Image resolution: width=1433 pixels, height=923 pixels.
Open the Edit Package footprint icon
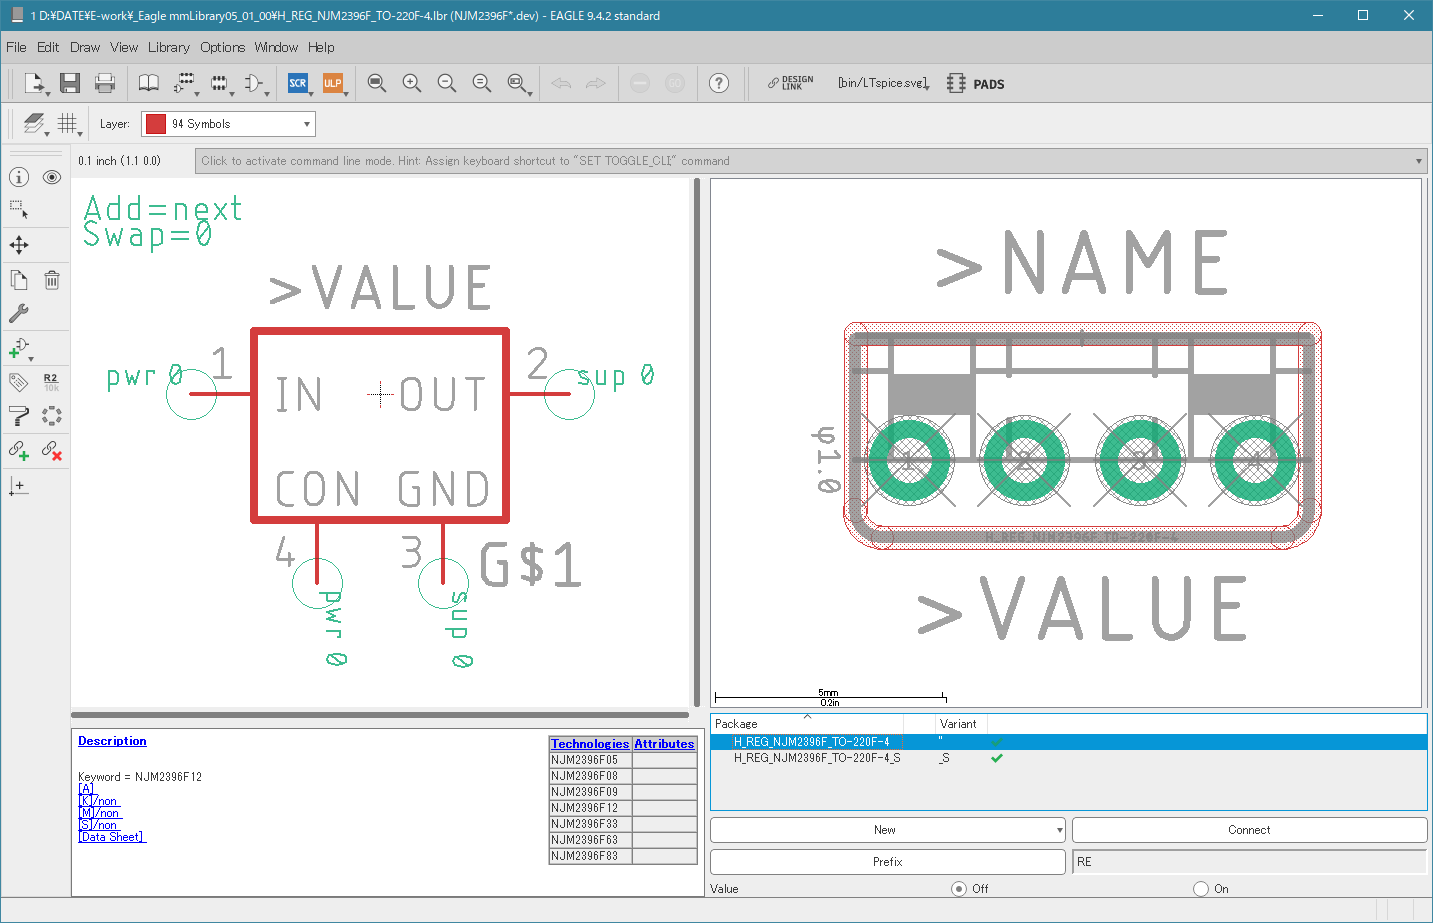tap(220, 83)
